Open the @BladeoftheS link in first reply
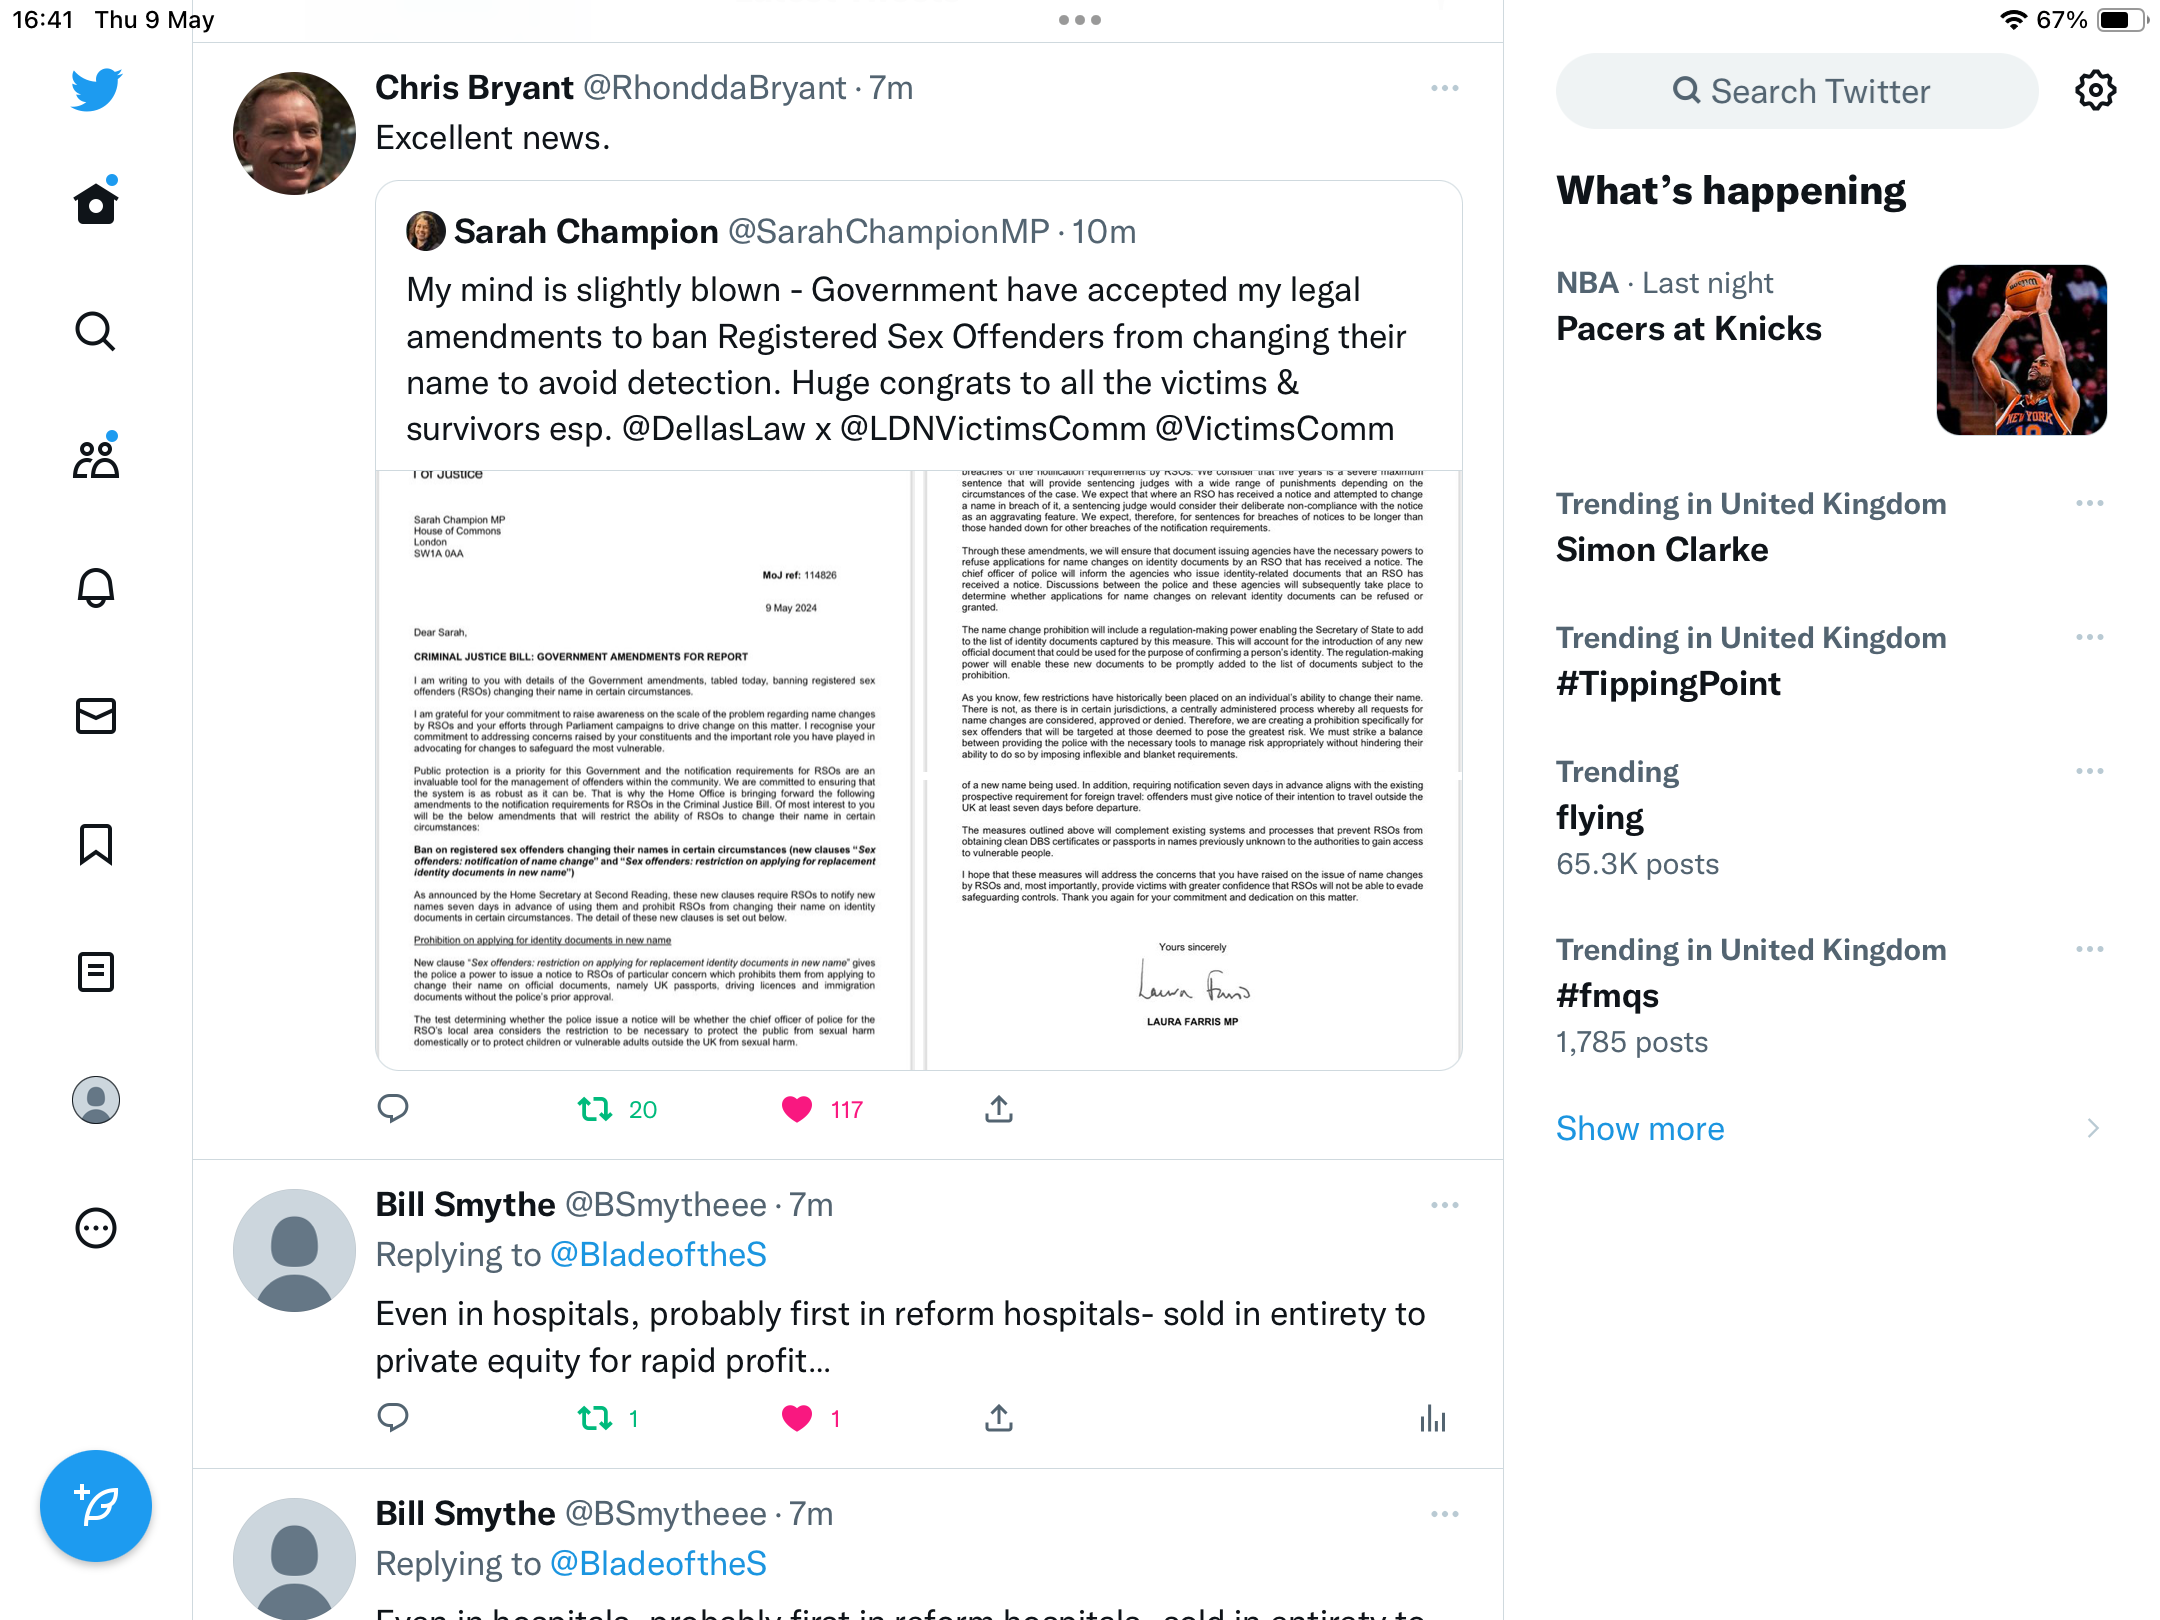This screenshot has width=2160, height=1620. [x=659, y=1254]
